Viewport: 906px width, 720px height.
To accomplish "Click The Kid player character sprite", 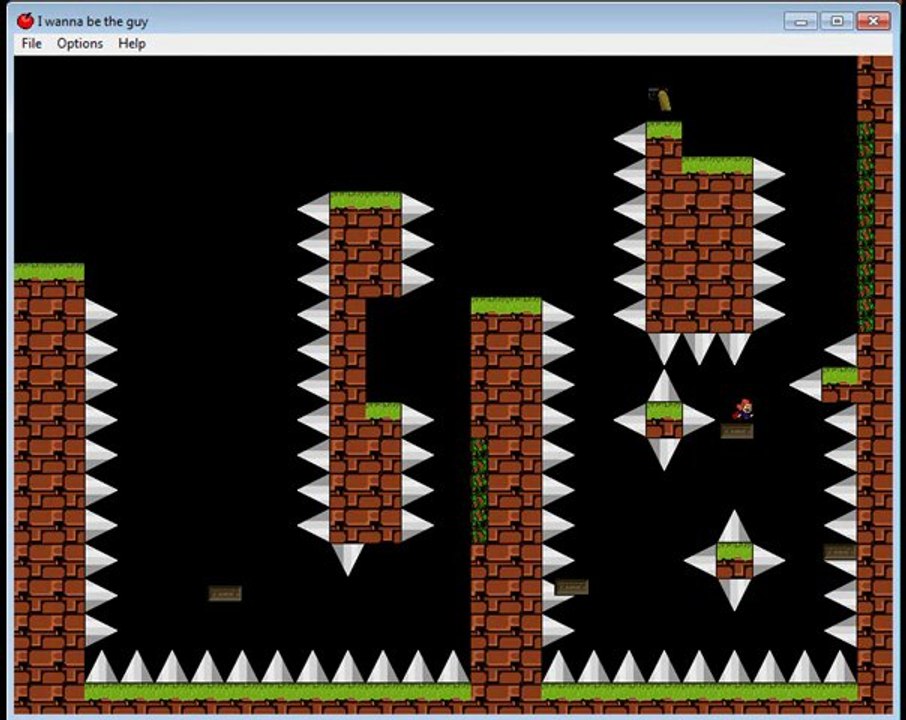I will tap(744, 410).
